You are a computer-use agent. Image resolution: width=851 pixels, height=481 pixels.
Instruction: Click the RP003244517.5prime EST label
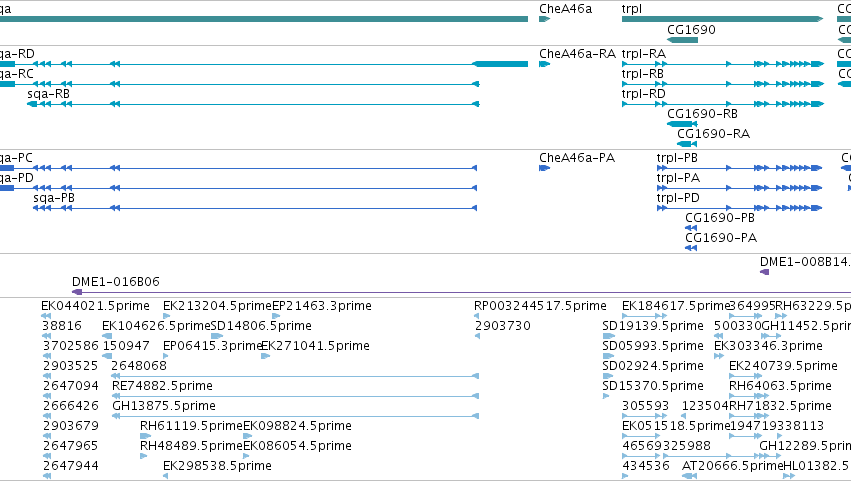pos(540,306)
